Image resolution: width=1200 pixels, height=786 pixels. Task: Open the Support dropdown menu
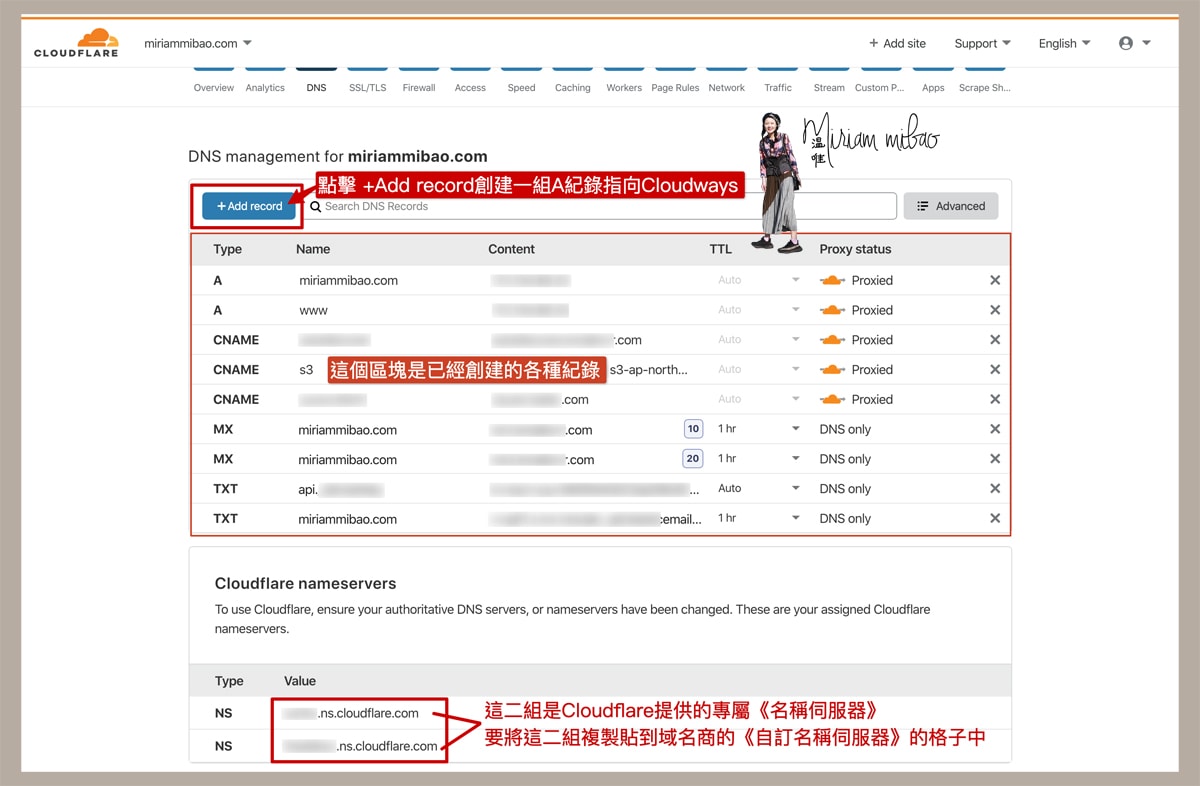[x=982, y=43]
